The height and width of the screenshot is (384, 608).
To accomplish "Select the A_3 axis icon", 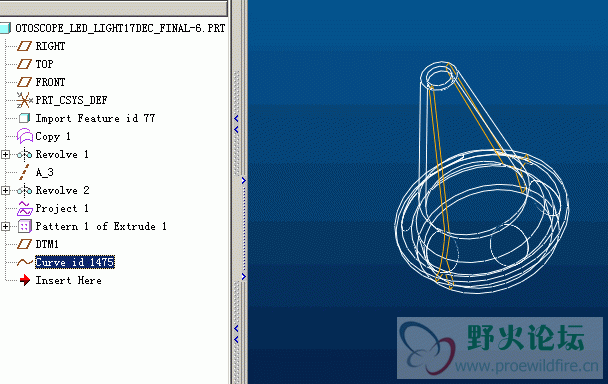I will (x=24, y=172).
